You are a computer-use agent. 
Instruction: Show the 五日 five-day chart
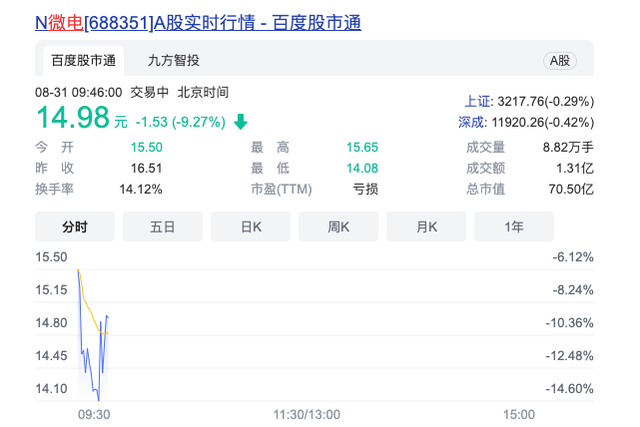pyautogui.click(x=162, y=227)
